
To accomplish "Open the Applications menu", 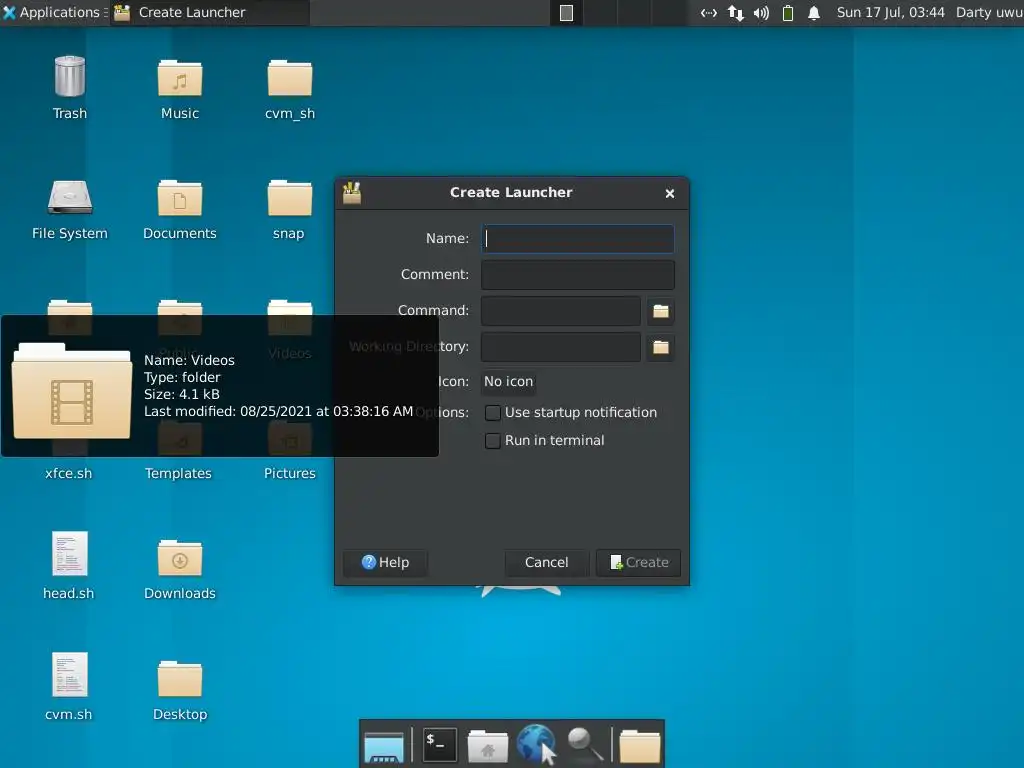I will coord(51,12).
